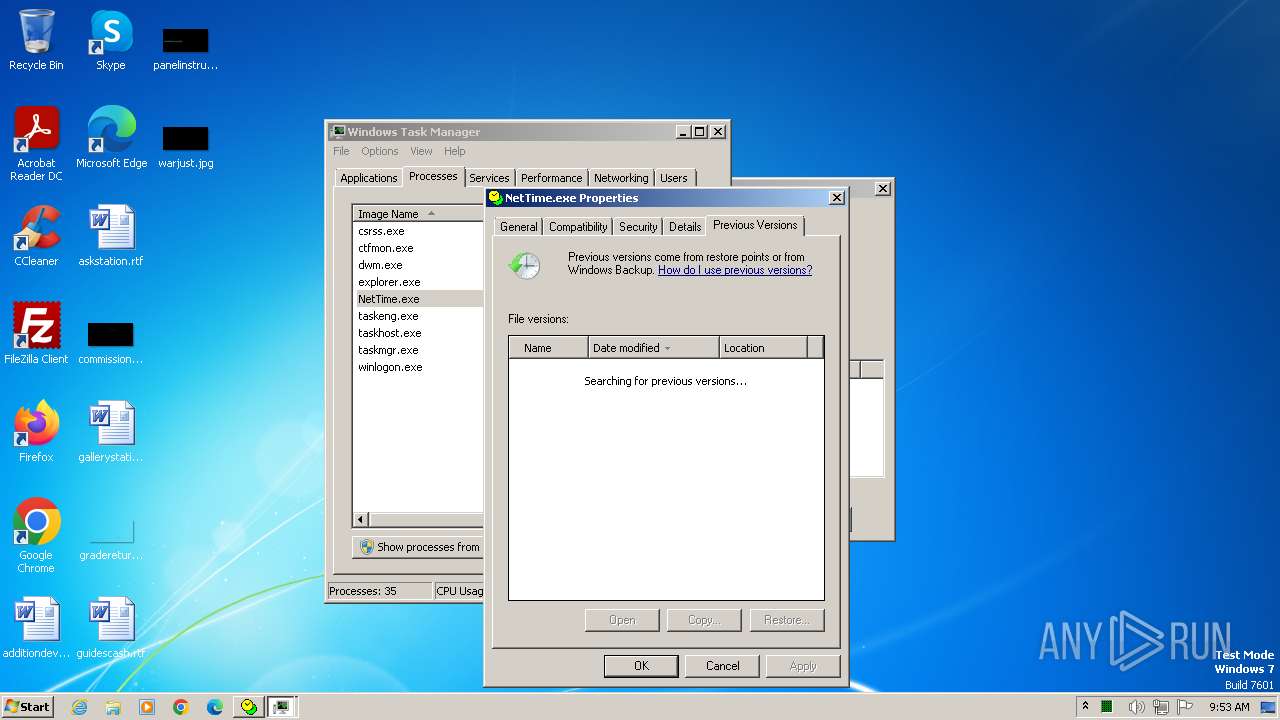1280x720 pixels.
Task: Click the Location column header
Action: tap(763, 348)
